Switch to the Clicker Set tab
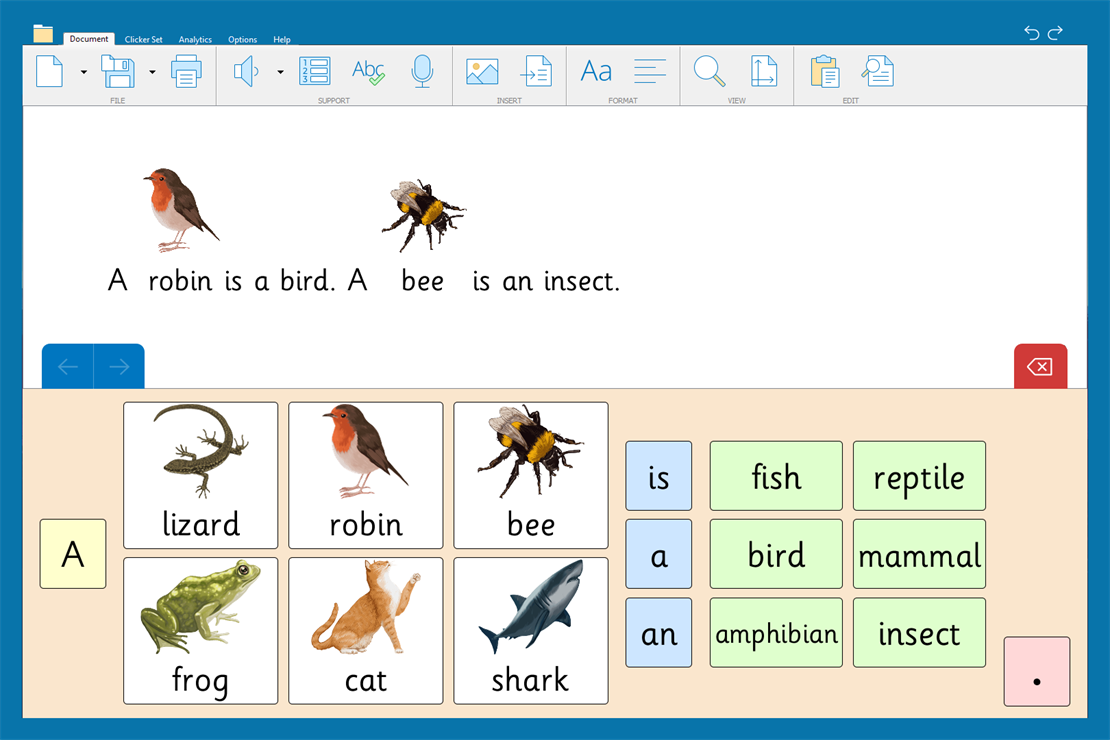 coord(143,40)
